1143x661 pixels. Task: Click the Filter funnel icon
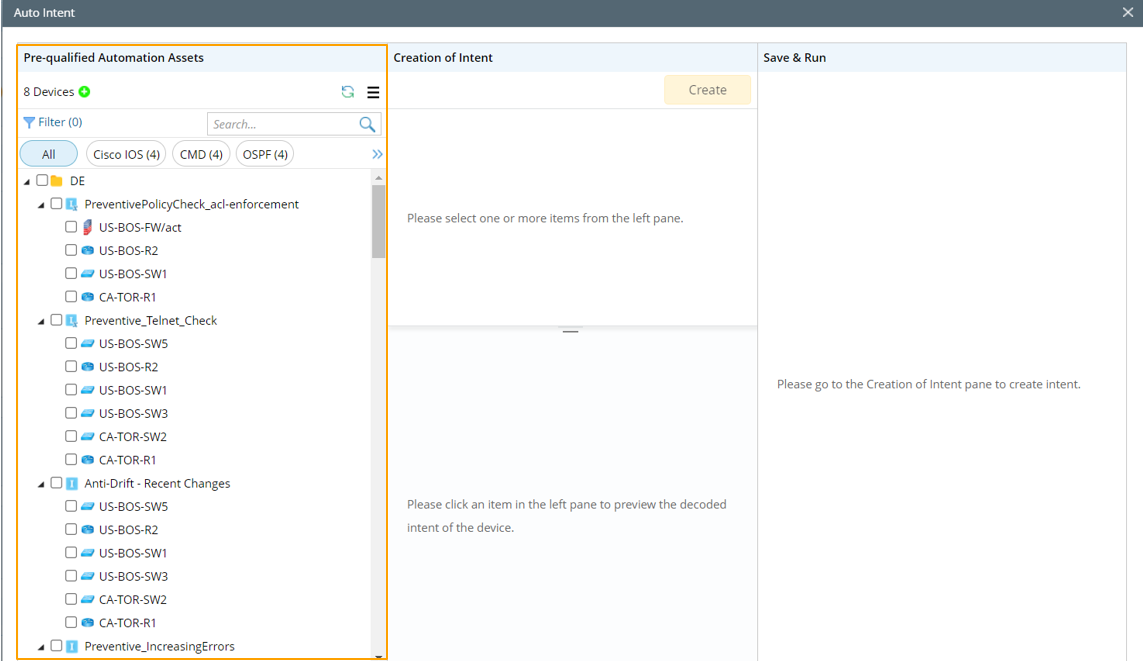[x=29, y=122]
